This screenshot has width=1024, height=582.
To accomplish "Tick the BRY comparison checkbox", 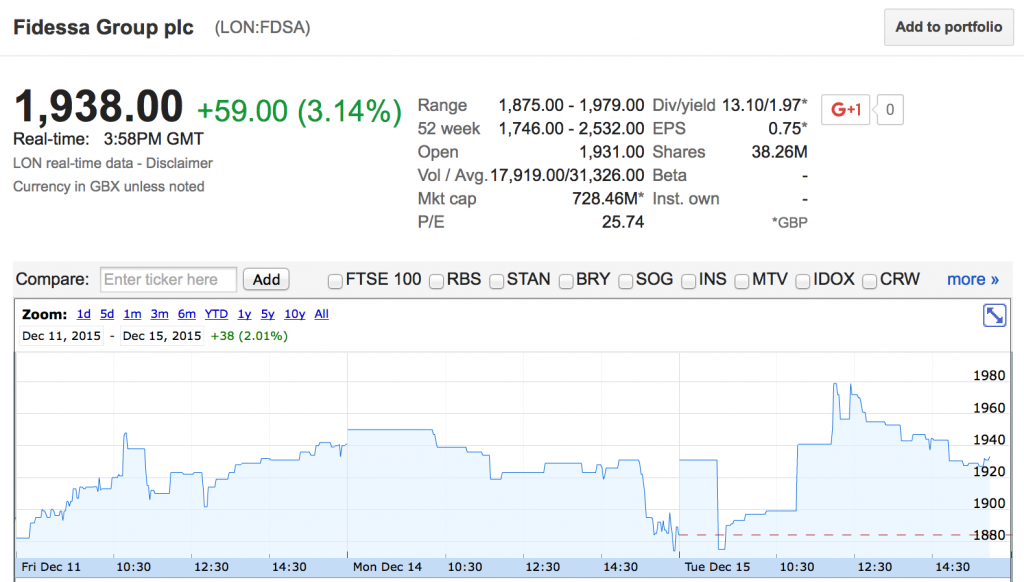I will (x=566, y=281).
